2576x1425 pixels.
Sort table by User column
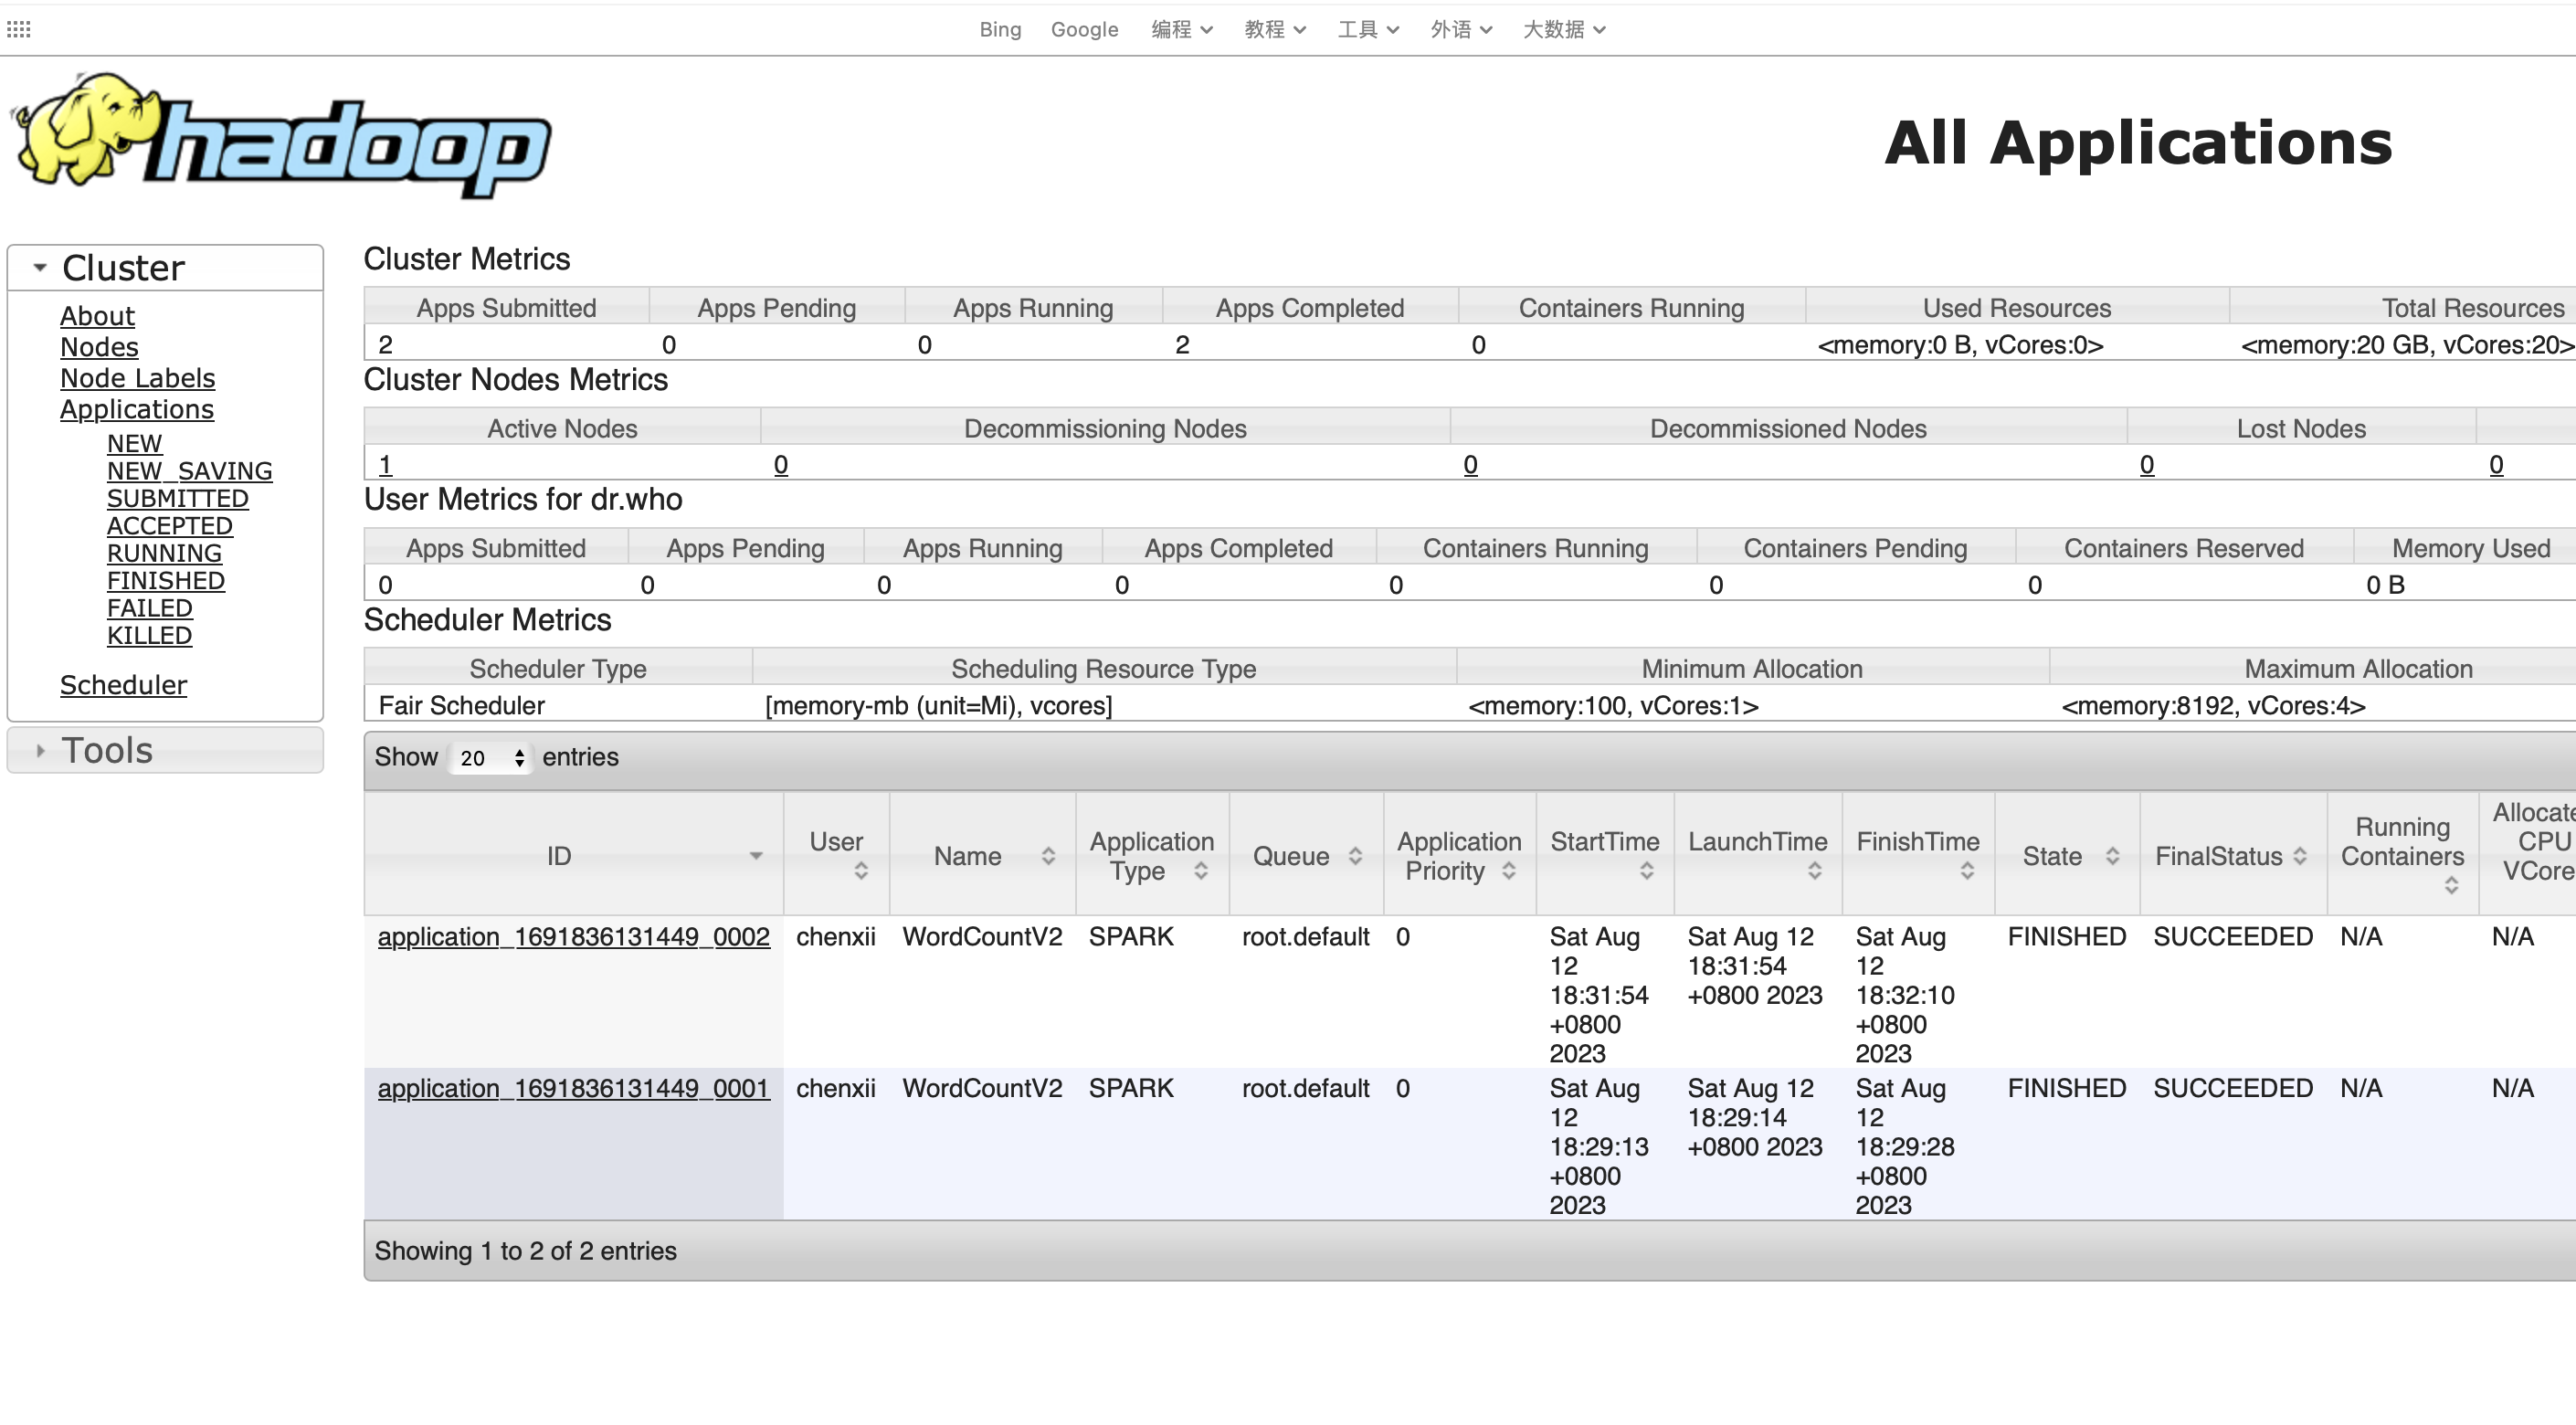pyautogui.click(x=860, y=871)
